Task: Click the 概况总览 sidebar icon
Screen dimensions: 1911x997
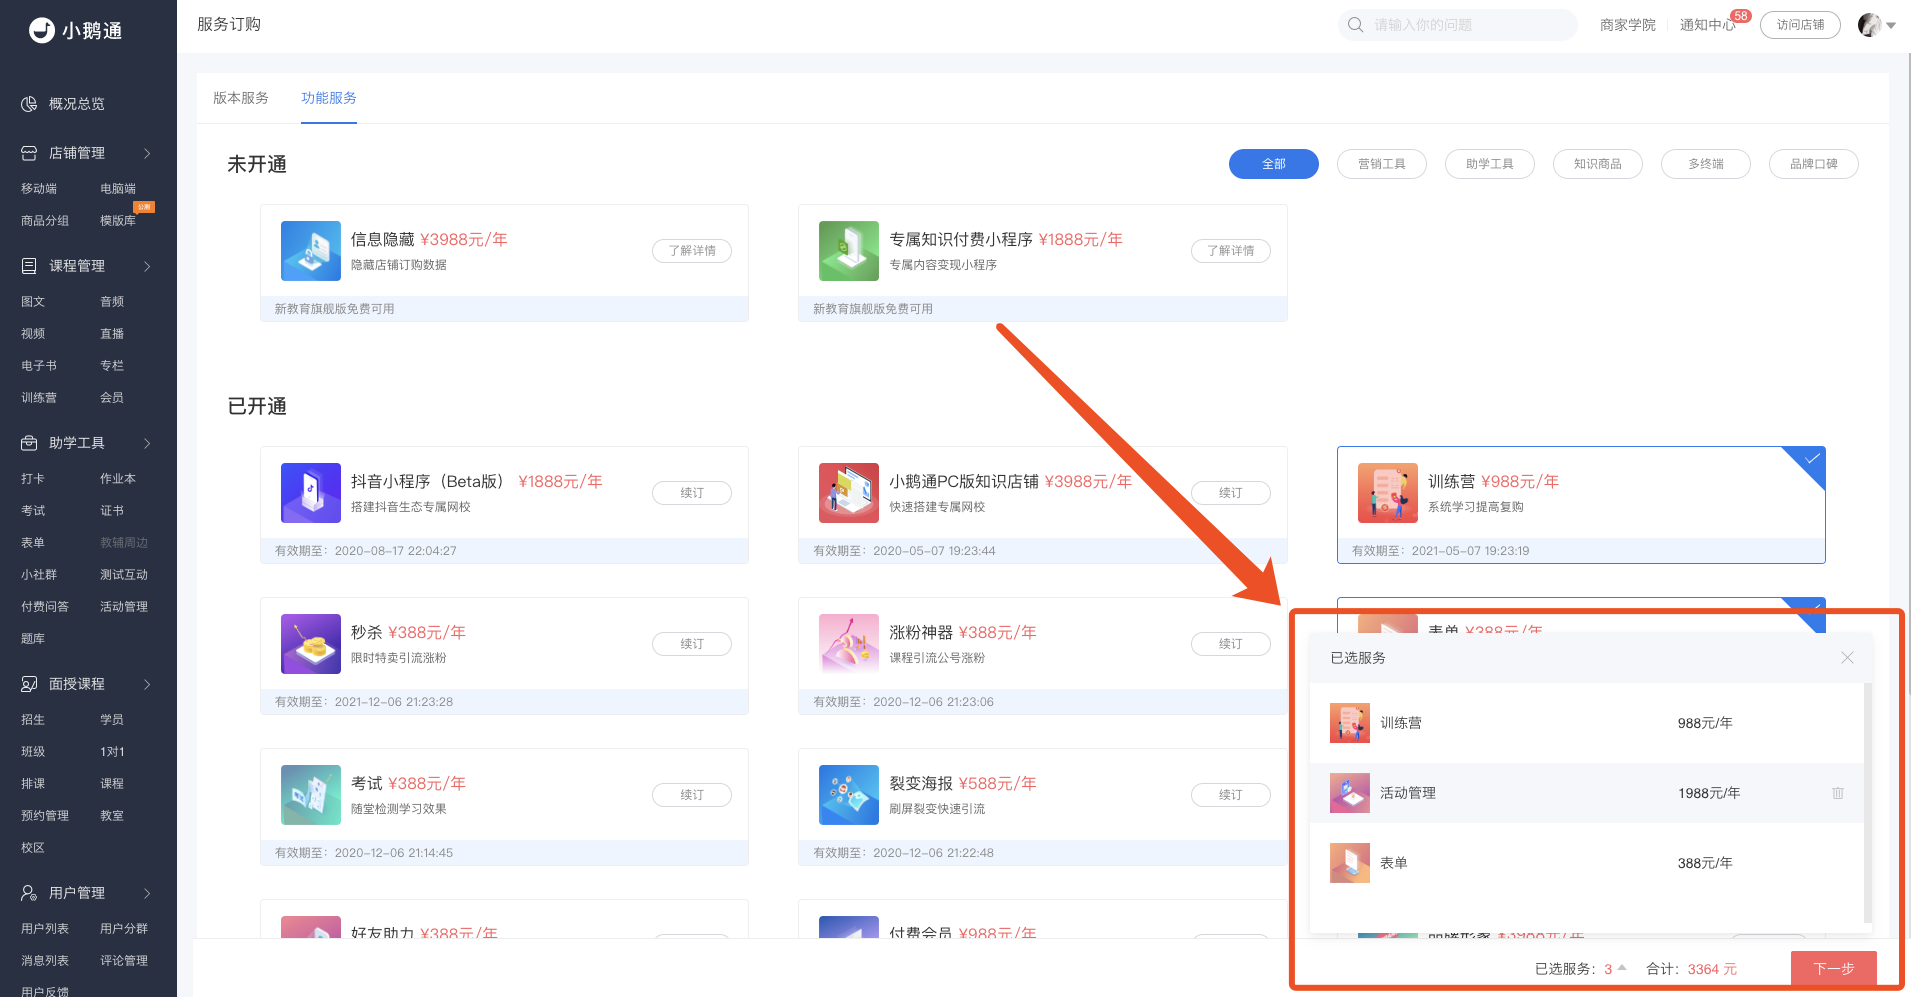Action: (x=29, y=104)
